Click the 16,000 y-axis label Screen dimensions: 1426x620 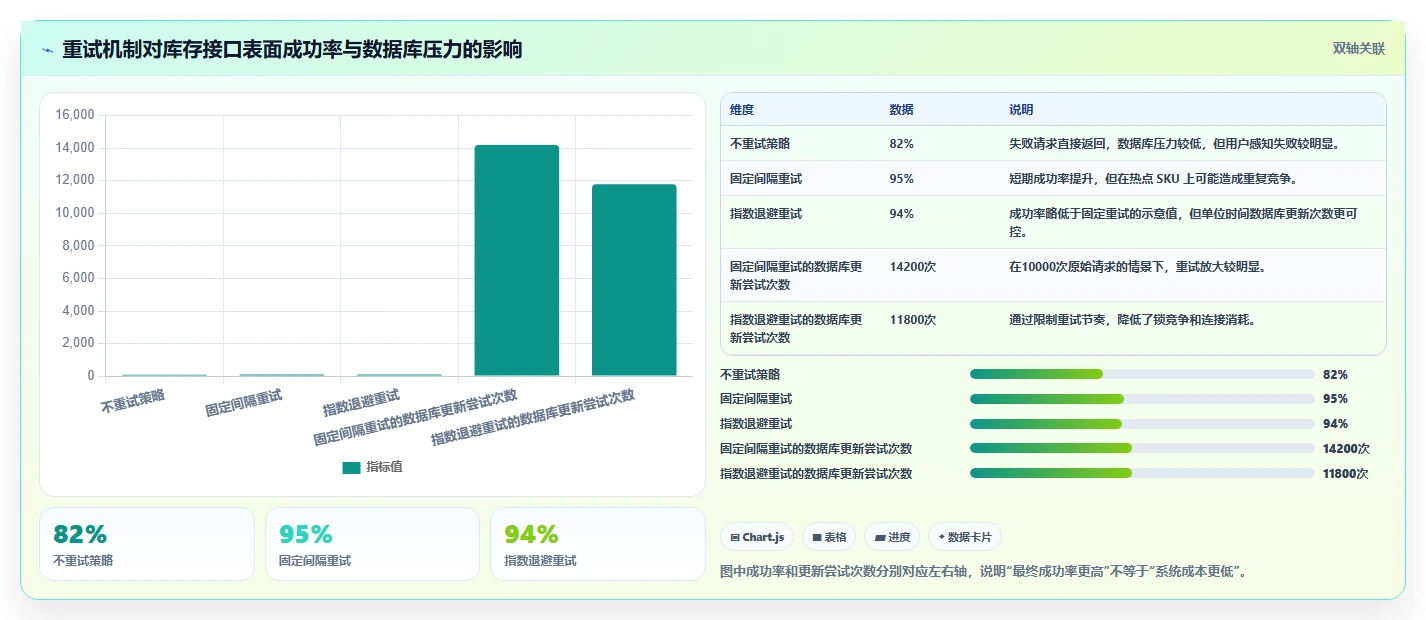tap(74, 115)
